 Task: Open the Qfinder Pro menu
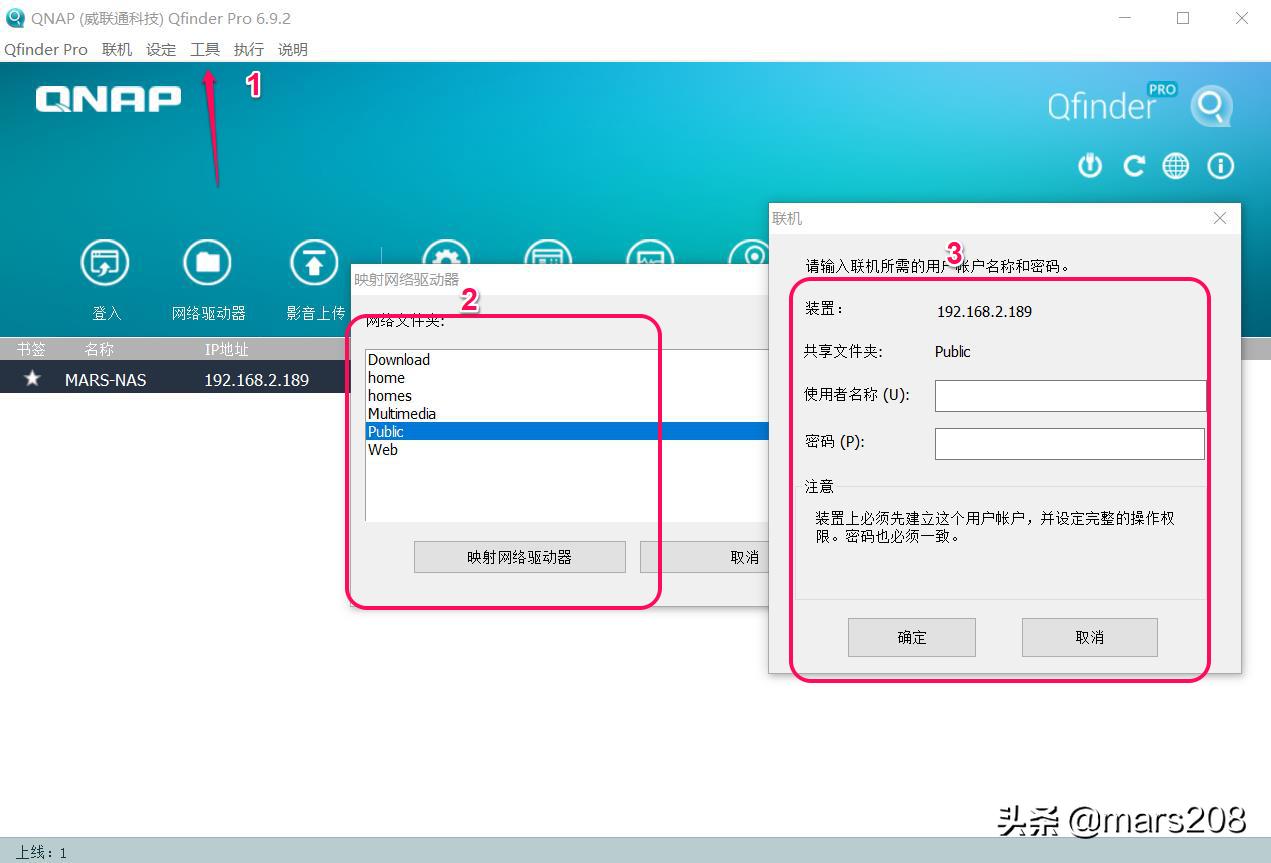(45, 49)
